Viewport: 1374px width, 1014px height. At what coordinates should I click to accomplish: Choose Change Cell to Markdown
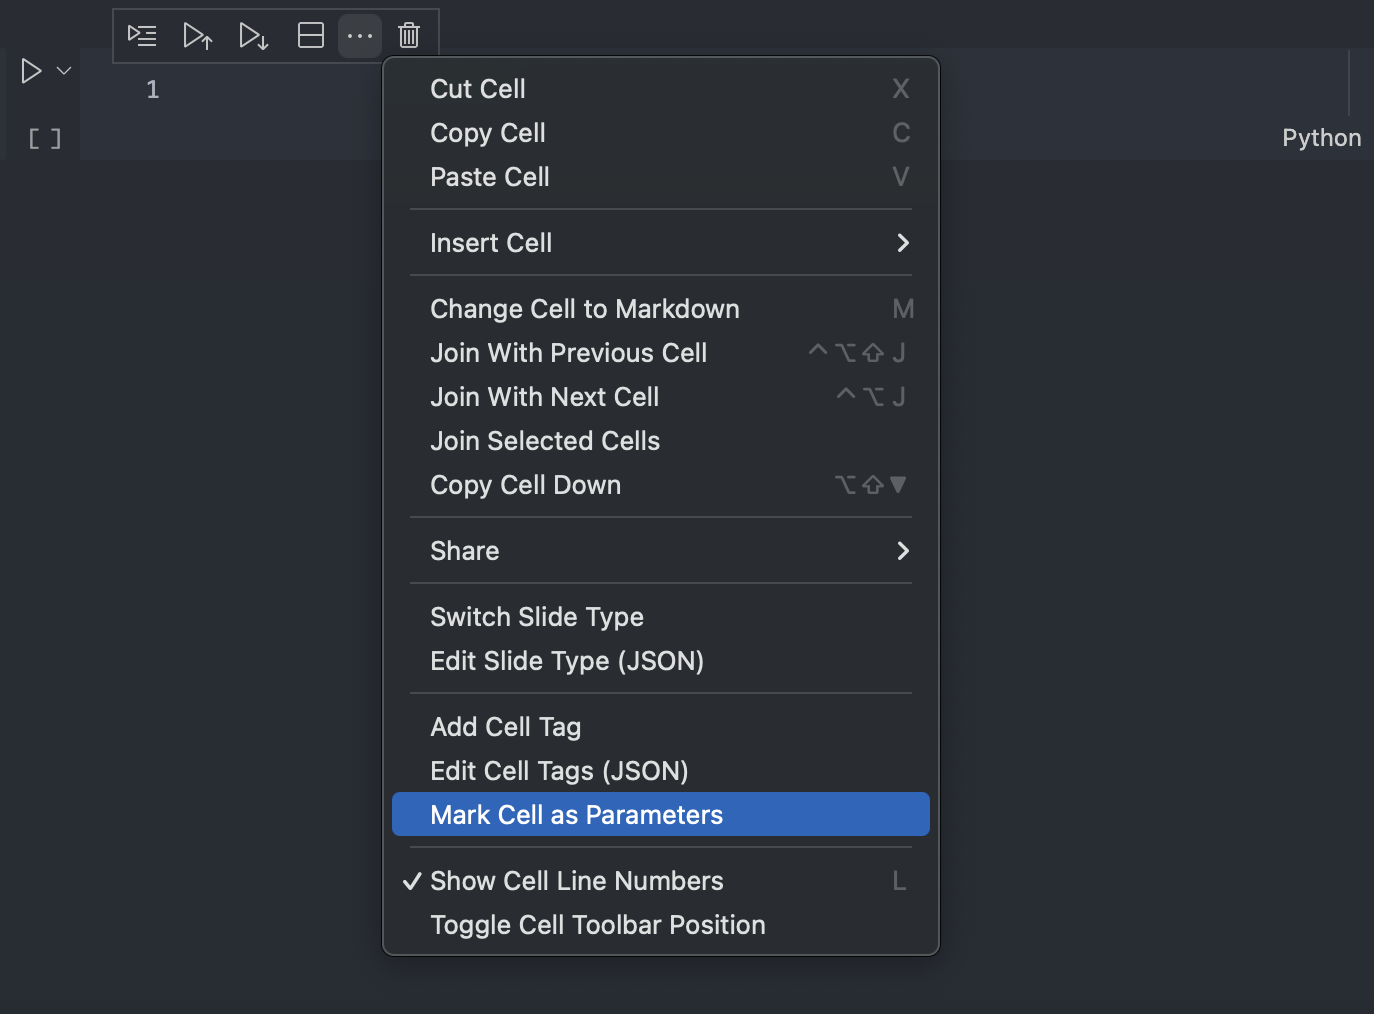(661, 309)
